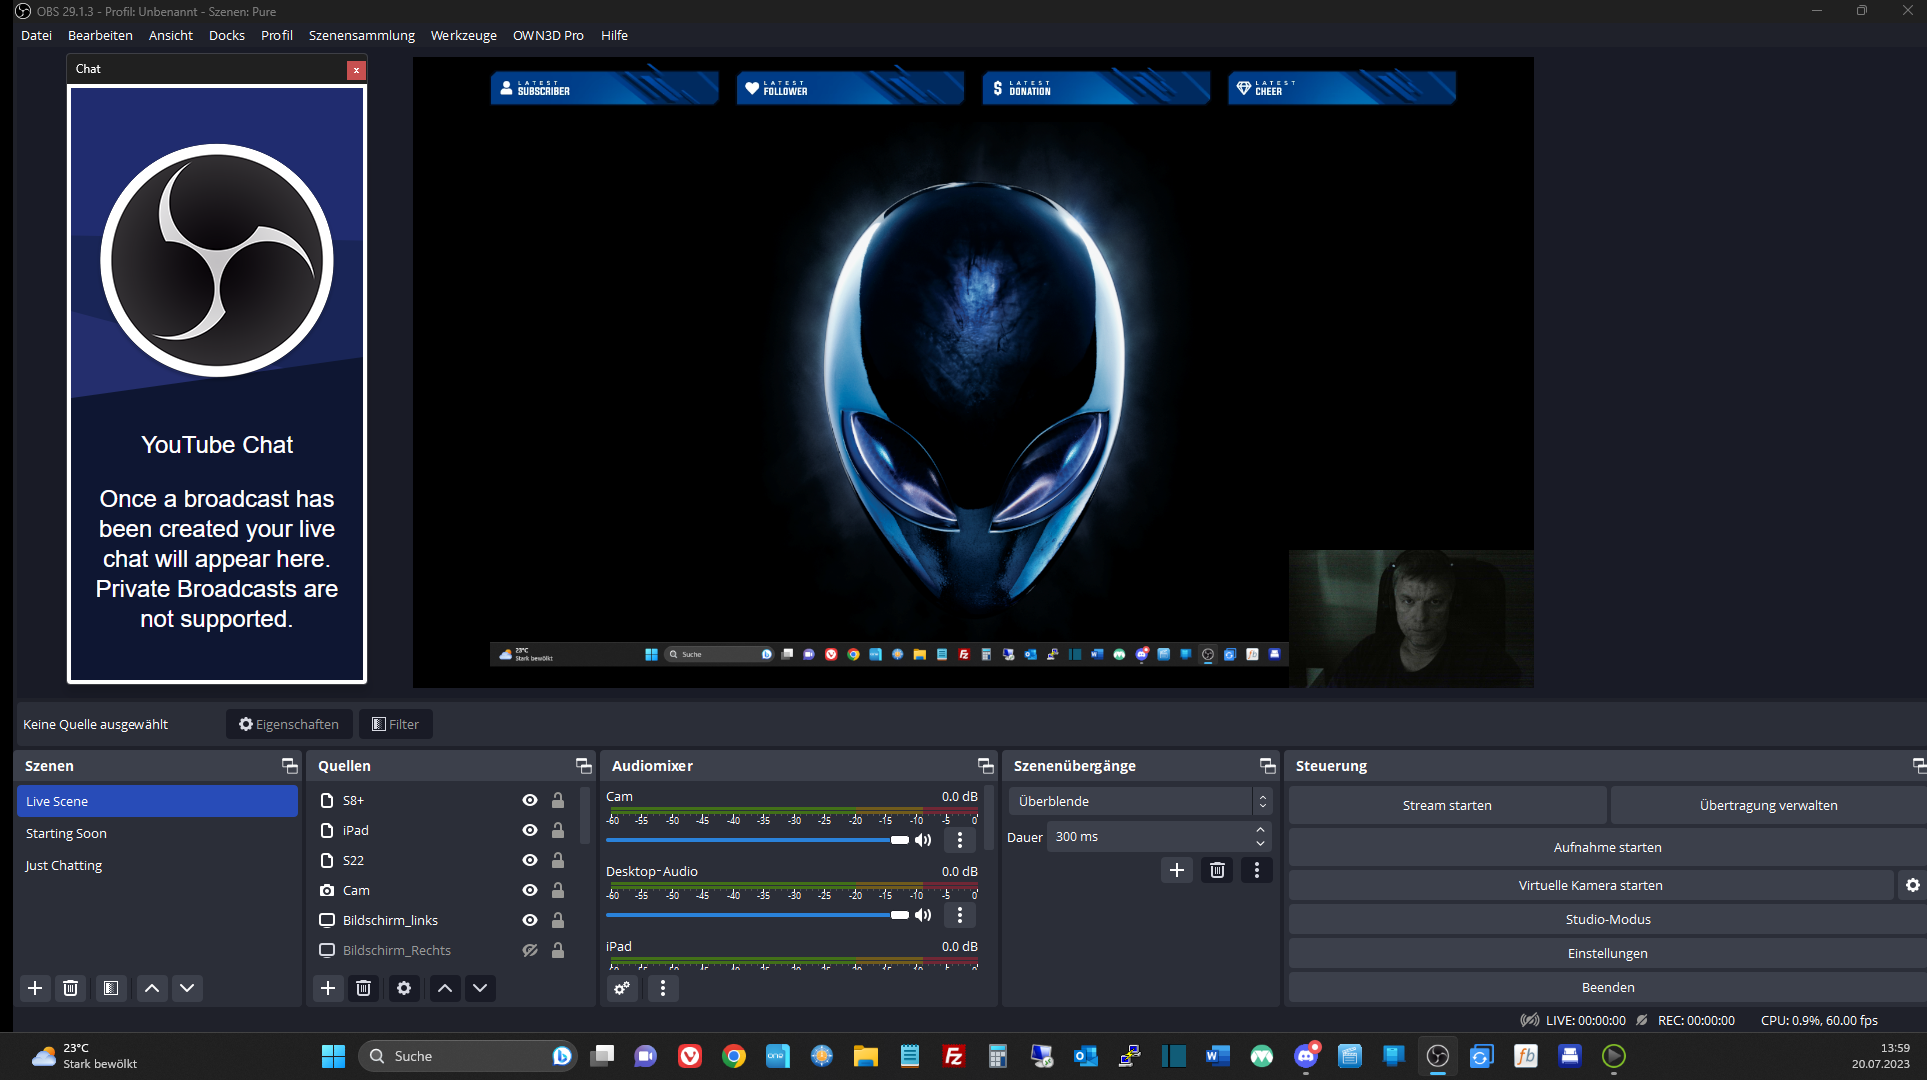Remove scene transition trash icon
This screenshot has height=1080, width=1927.
[x=1217, y=870]
